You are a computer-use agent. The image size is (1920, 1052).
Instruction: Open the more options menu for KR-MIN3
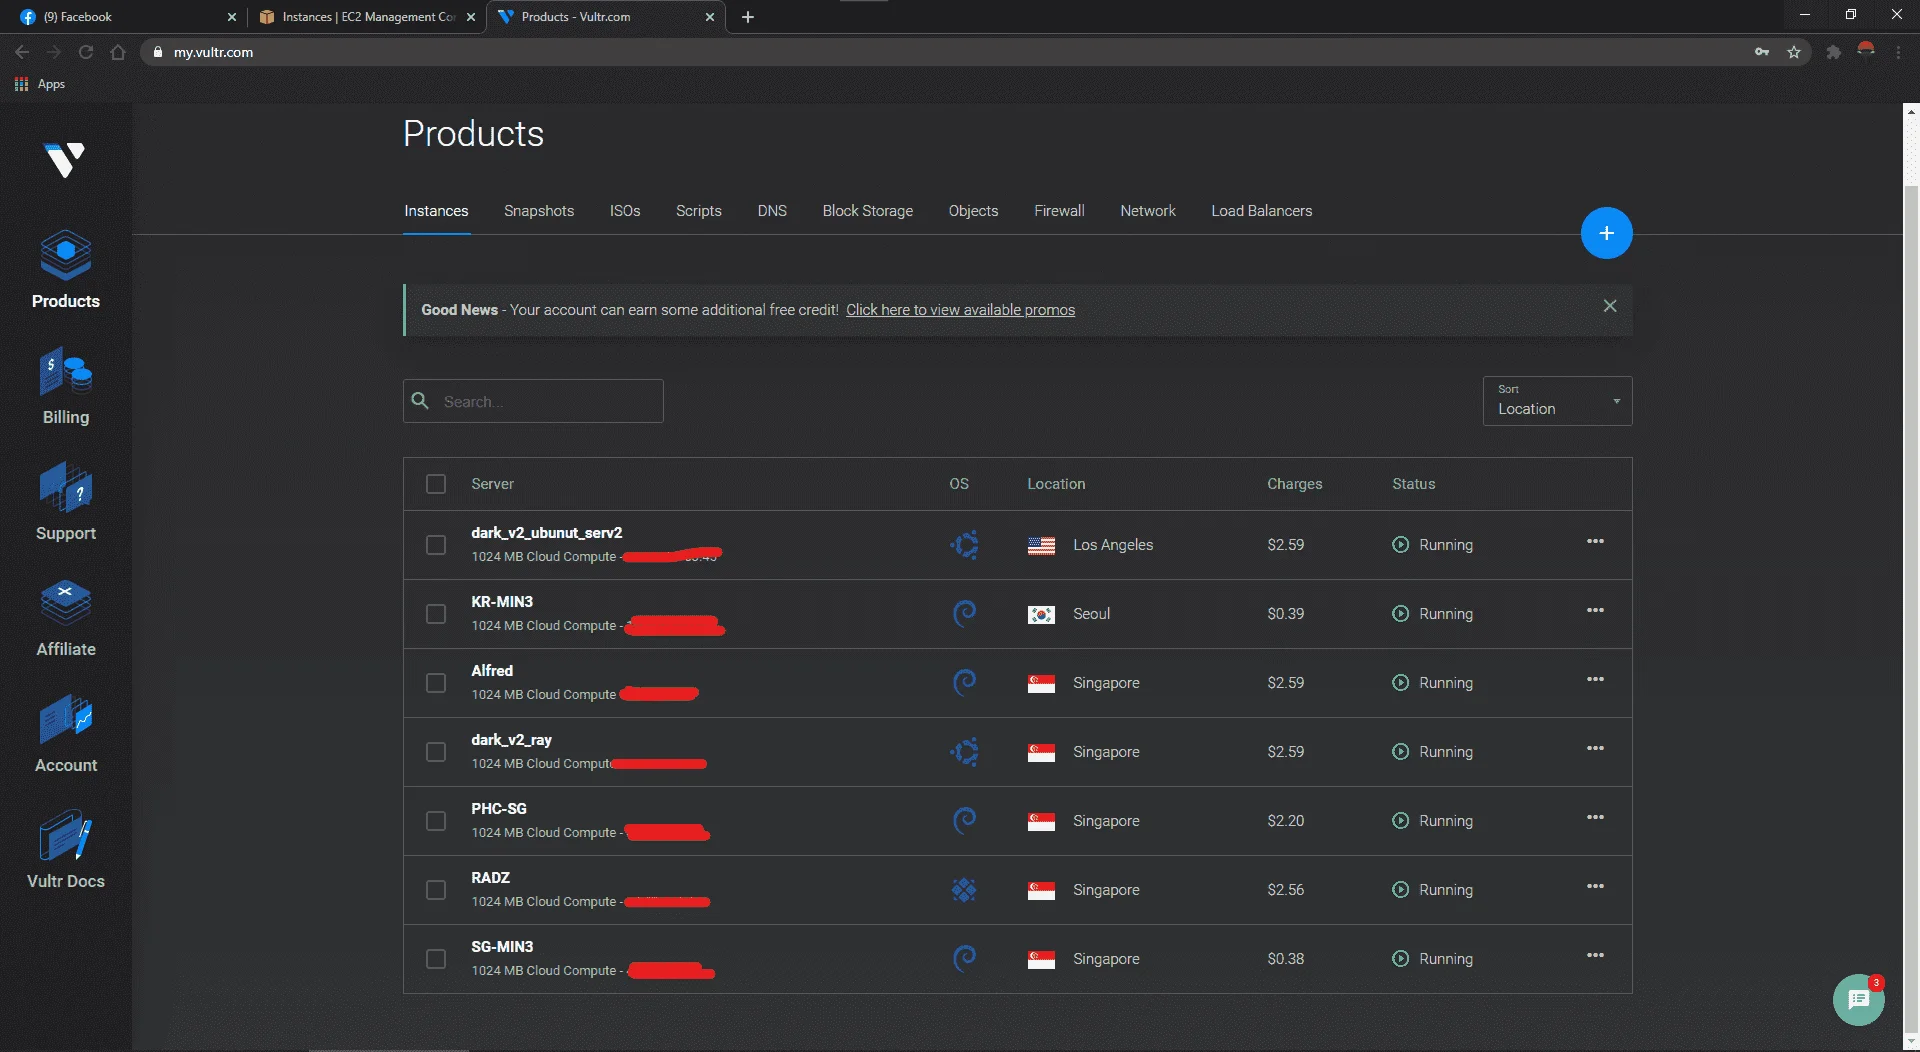coord(1595,611)
